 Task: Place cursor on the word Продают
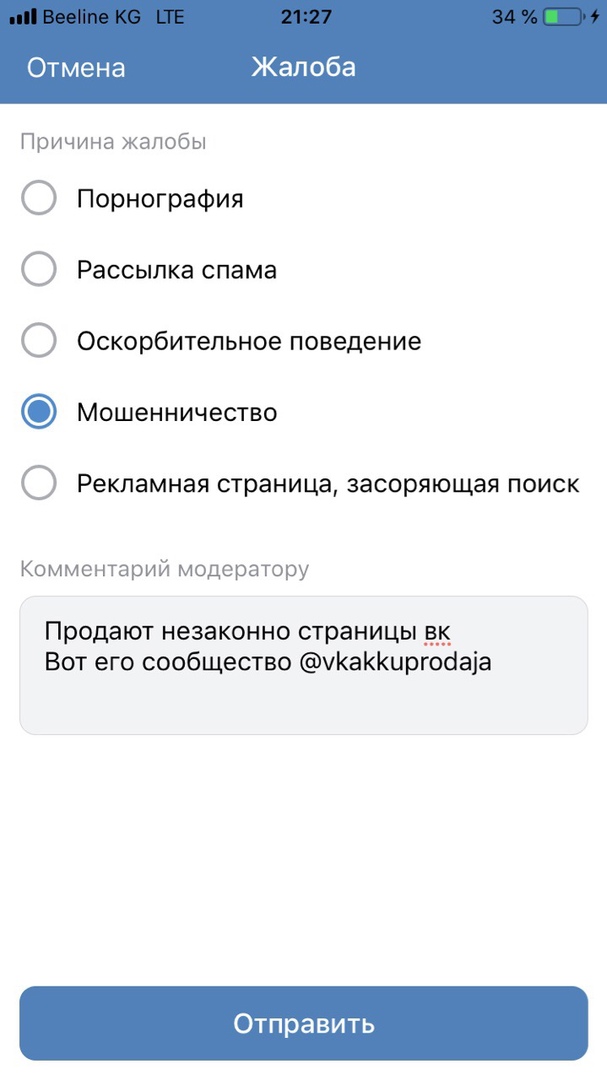[91, 630]
